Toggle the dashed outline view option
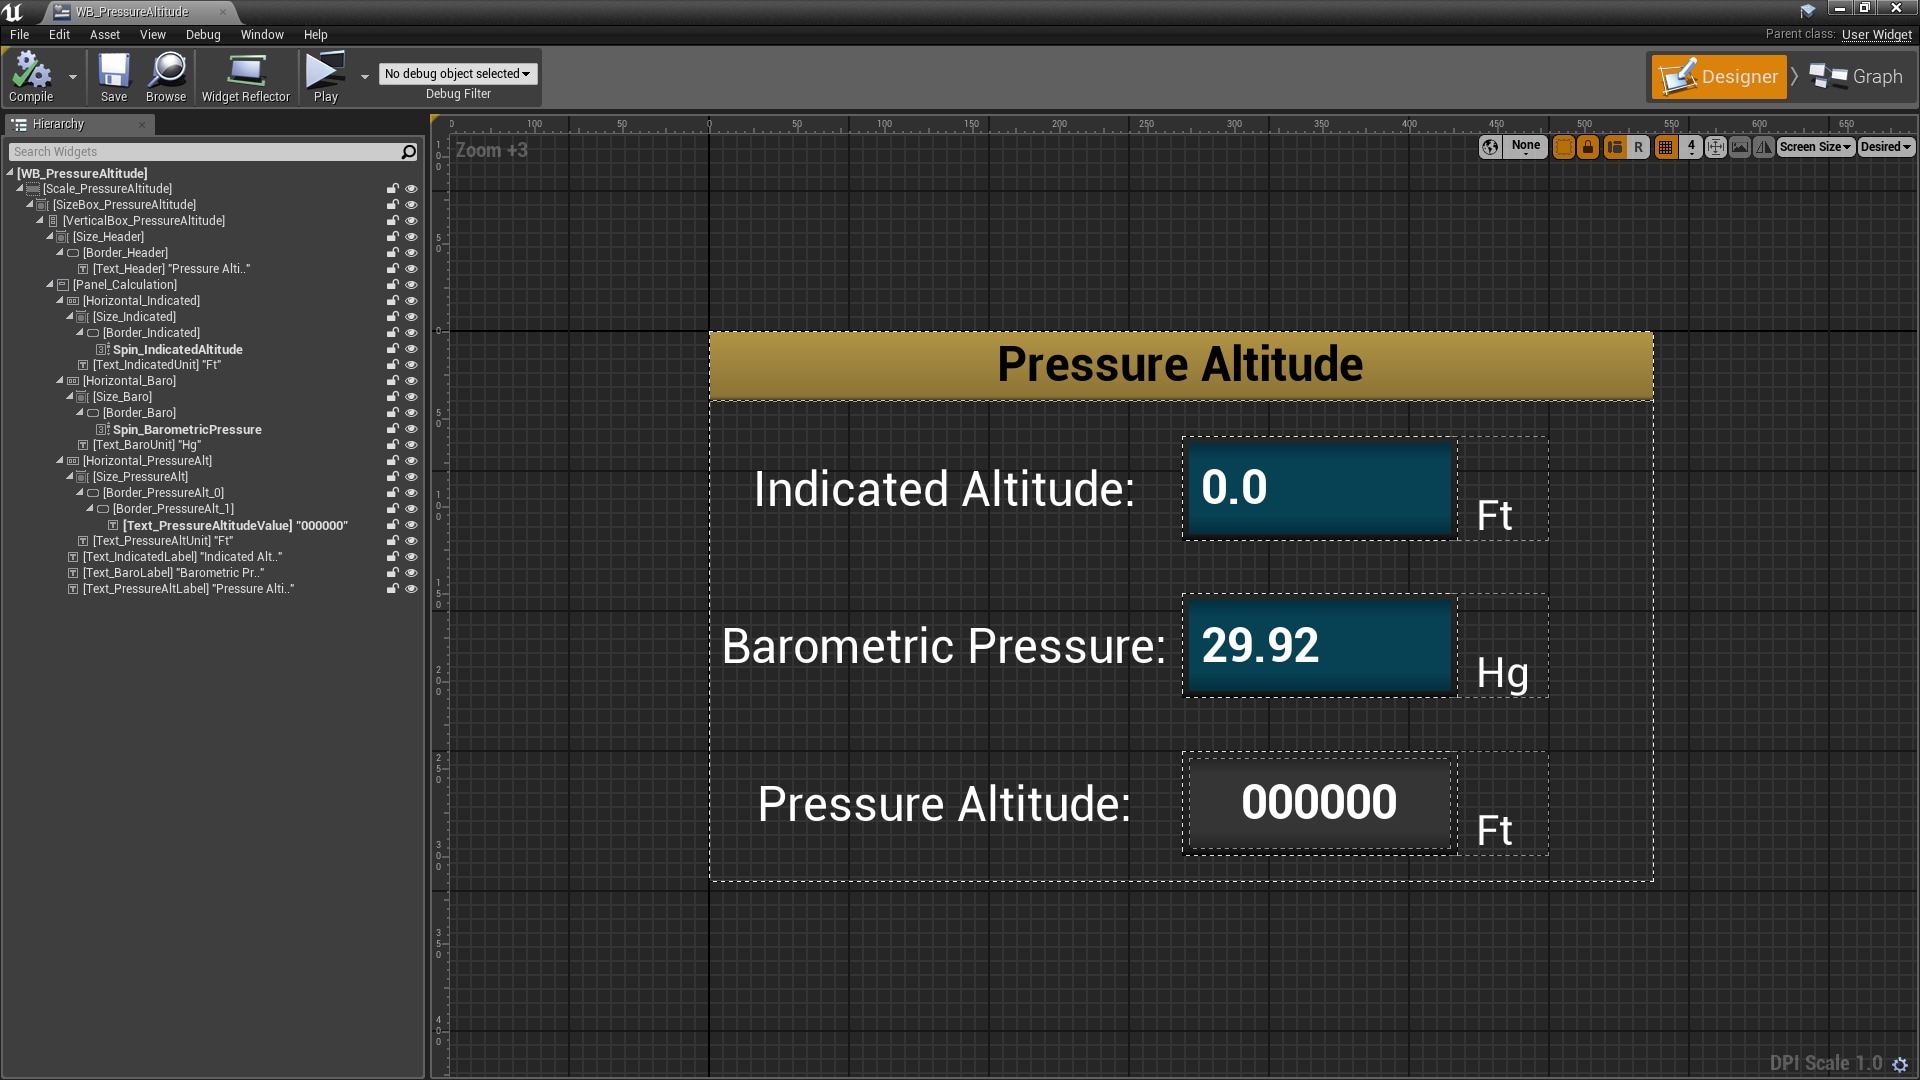 click(1563, 147)
